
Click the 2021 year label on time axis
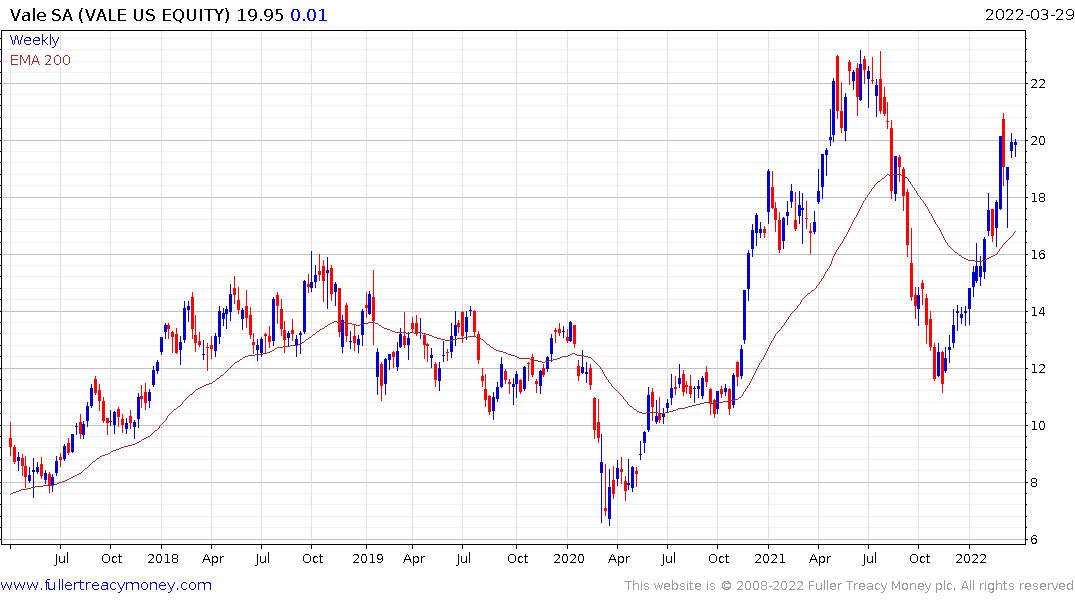(x=769, y=559)
